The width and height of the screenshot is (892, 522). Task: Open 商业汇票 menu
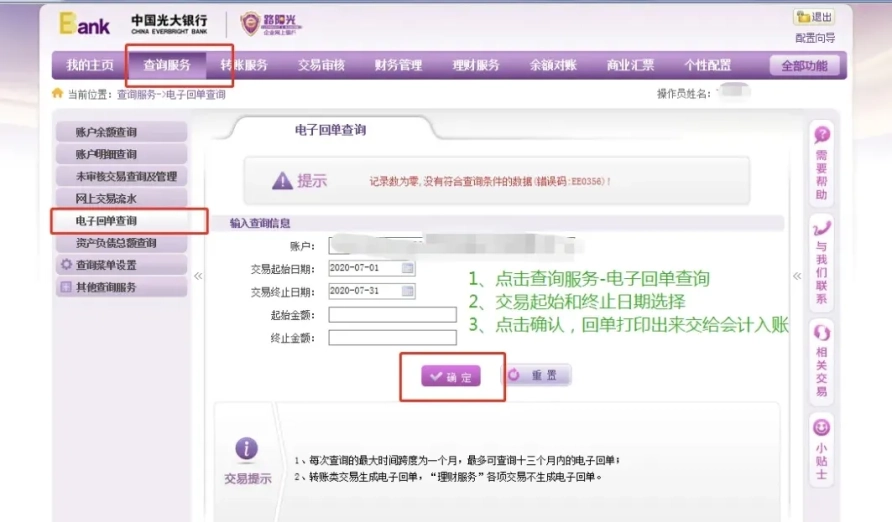630,65
